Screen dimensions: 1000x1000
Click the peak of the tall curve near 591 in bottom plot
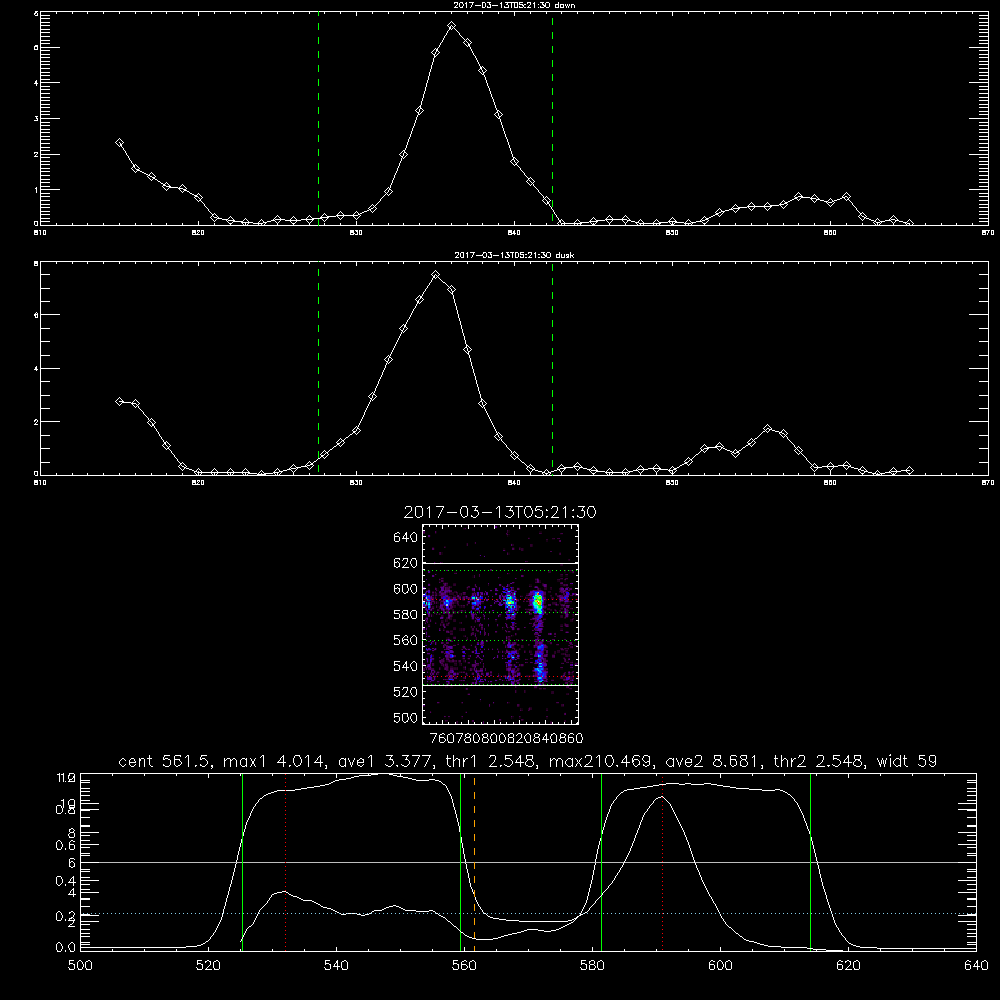tap(662, 797)
